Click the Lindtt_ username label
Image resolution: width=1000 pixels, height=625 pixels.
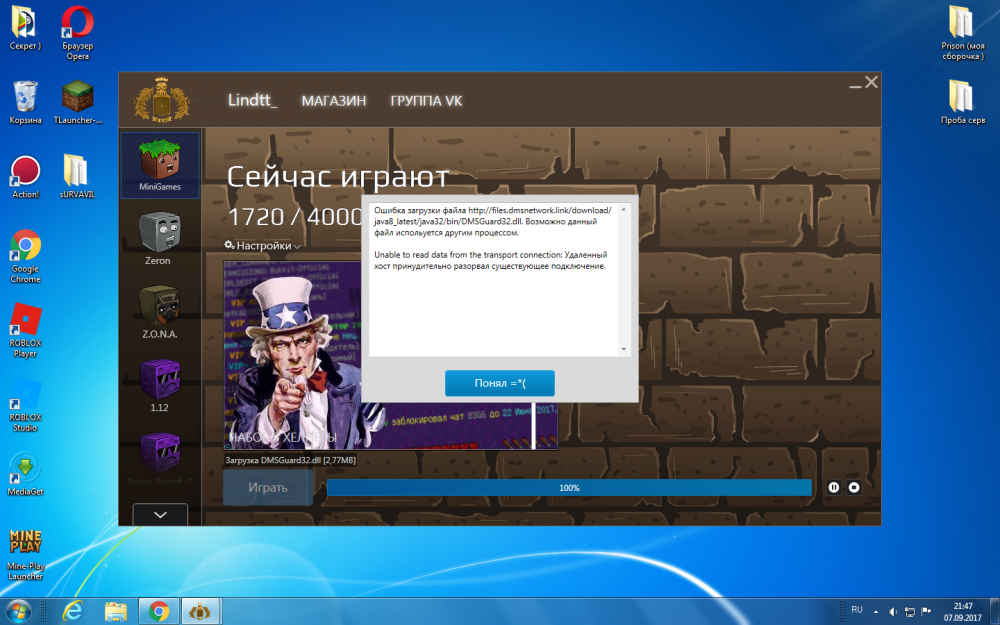[x=252, y=100]
